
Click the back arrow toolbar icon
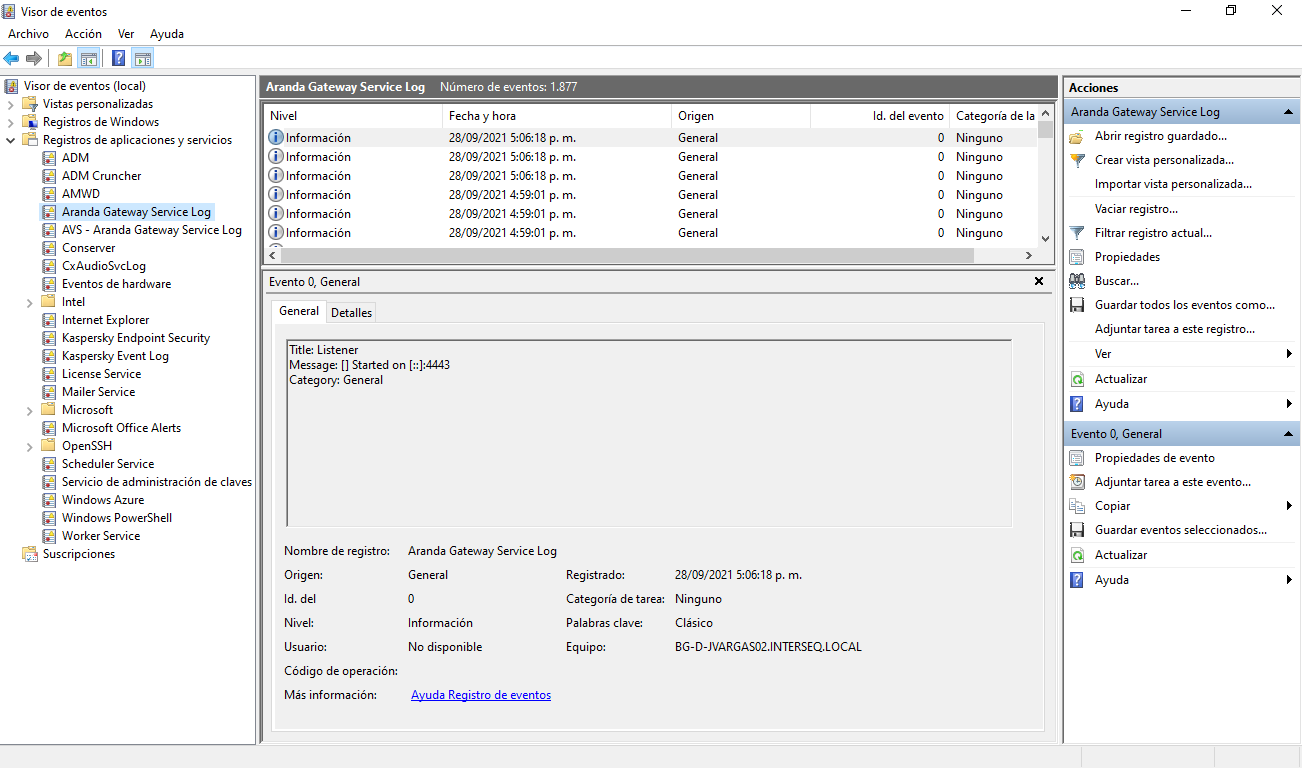12,59
